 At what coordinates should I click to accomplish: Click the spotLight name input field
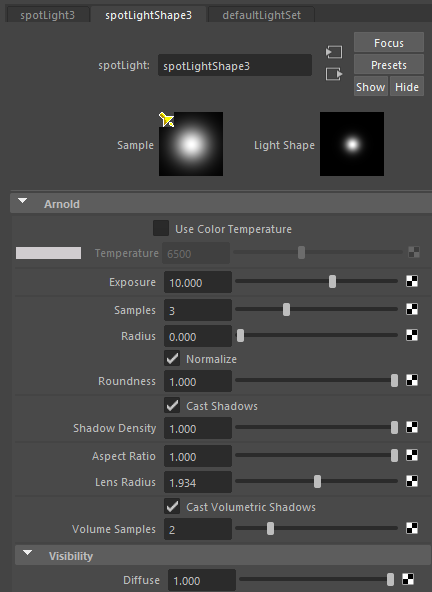235,66
